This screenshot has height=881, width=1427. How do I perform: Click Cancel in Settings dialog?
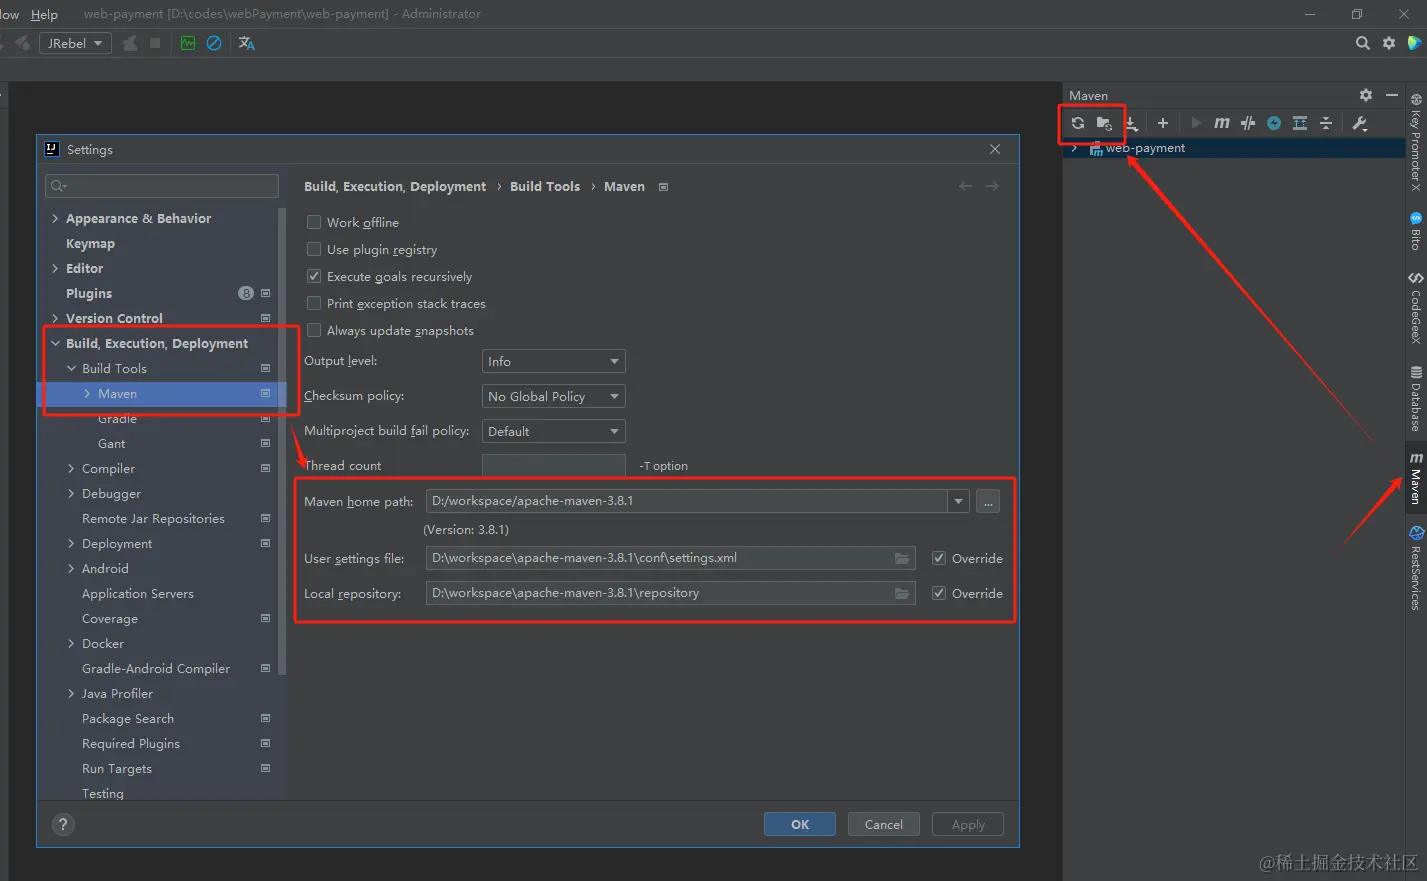[x=884, y=824]
